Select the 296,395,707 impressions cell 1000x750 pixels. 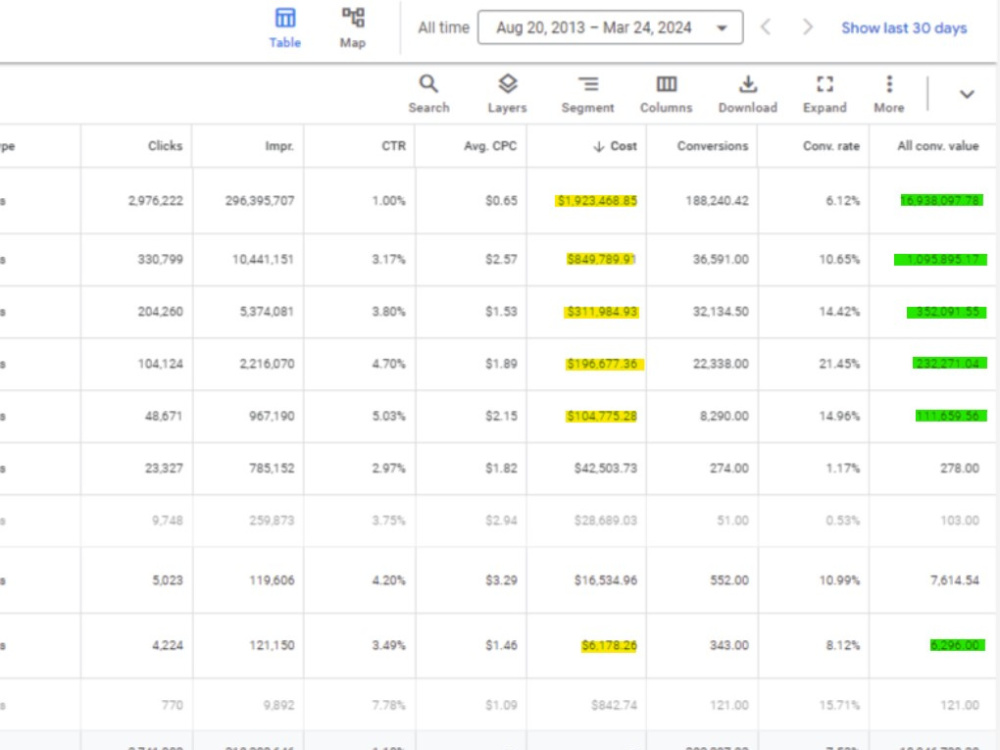coord(260,201)
